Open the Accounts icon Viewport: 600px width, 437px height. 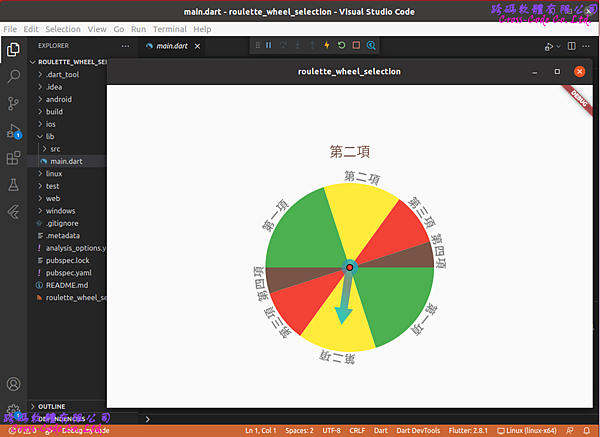pyautogui.click(x=13, y=384)
